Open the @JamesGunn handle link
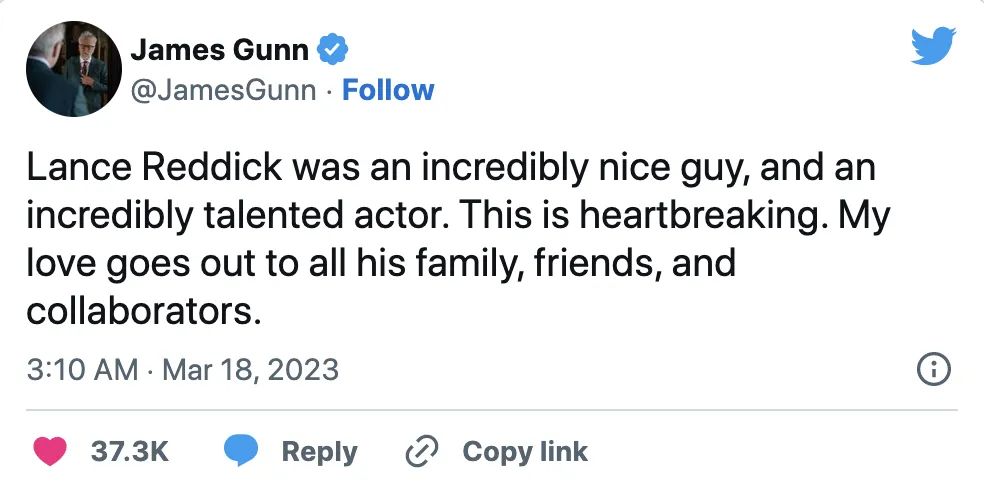 (x=223, y=90)
